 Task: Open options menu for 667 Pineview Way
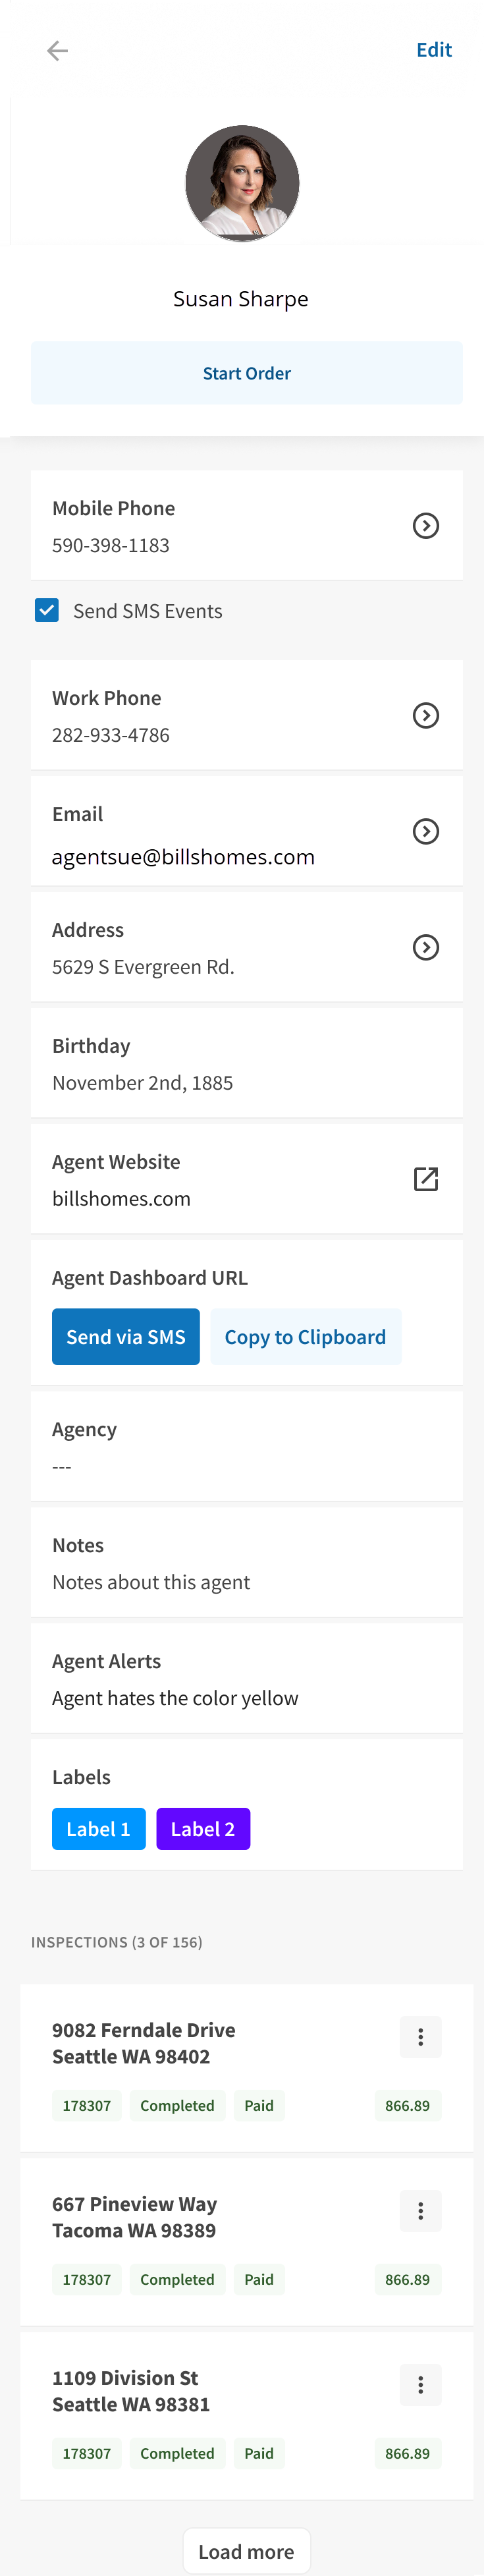click(421, 2211)
